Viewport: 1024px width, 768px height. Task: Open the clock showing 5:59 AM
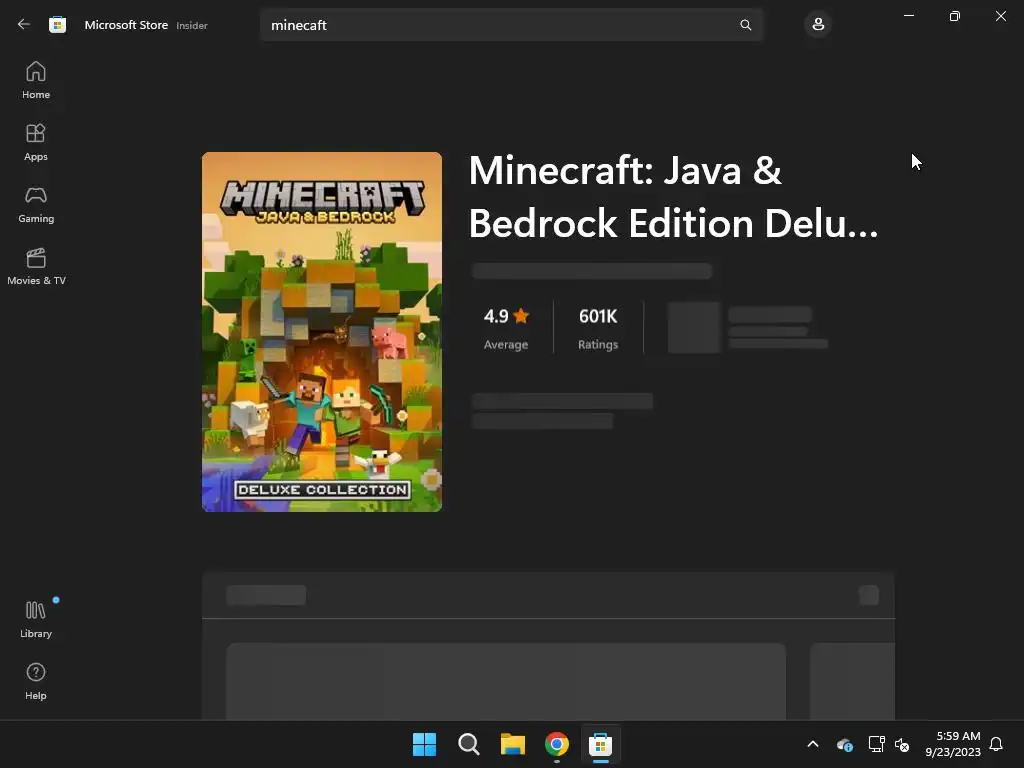(x=953, y=744)
